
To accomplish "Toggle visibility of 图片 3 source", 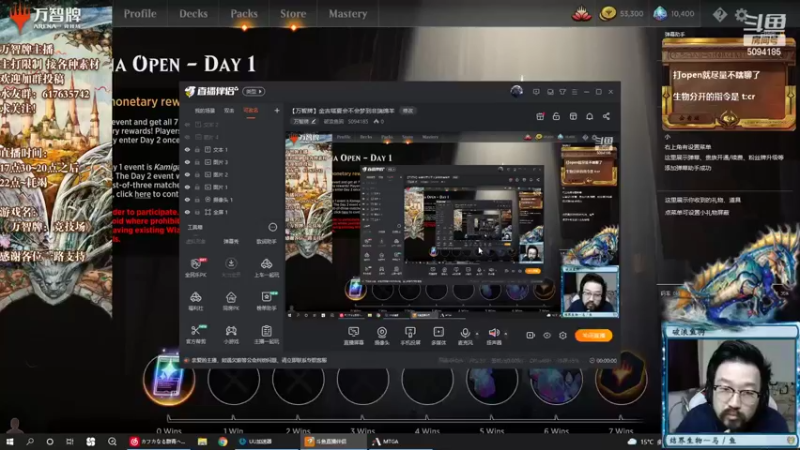I will coord(187,162).
